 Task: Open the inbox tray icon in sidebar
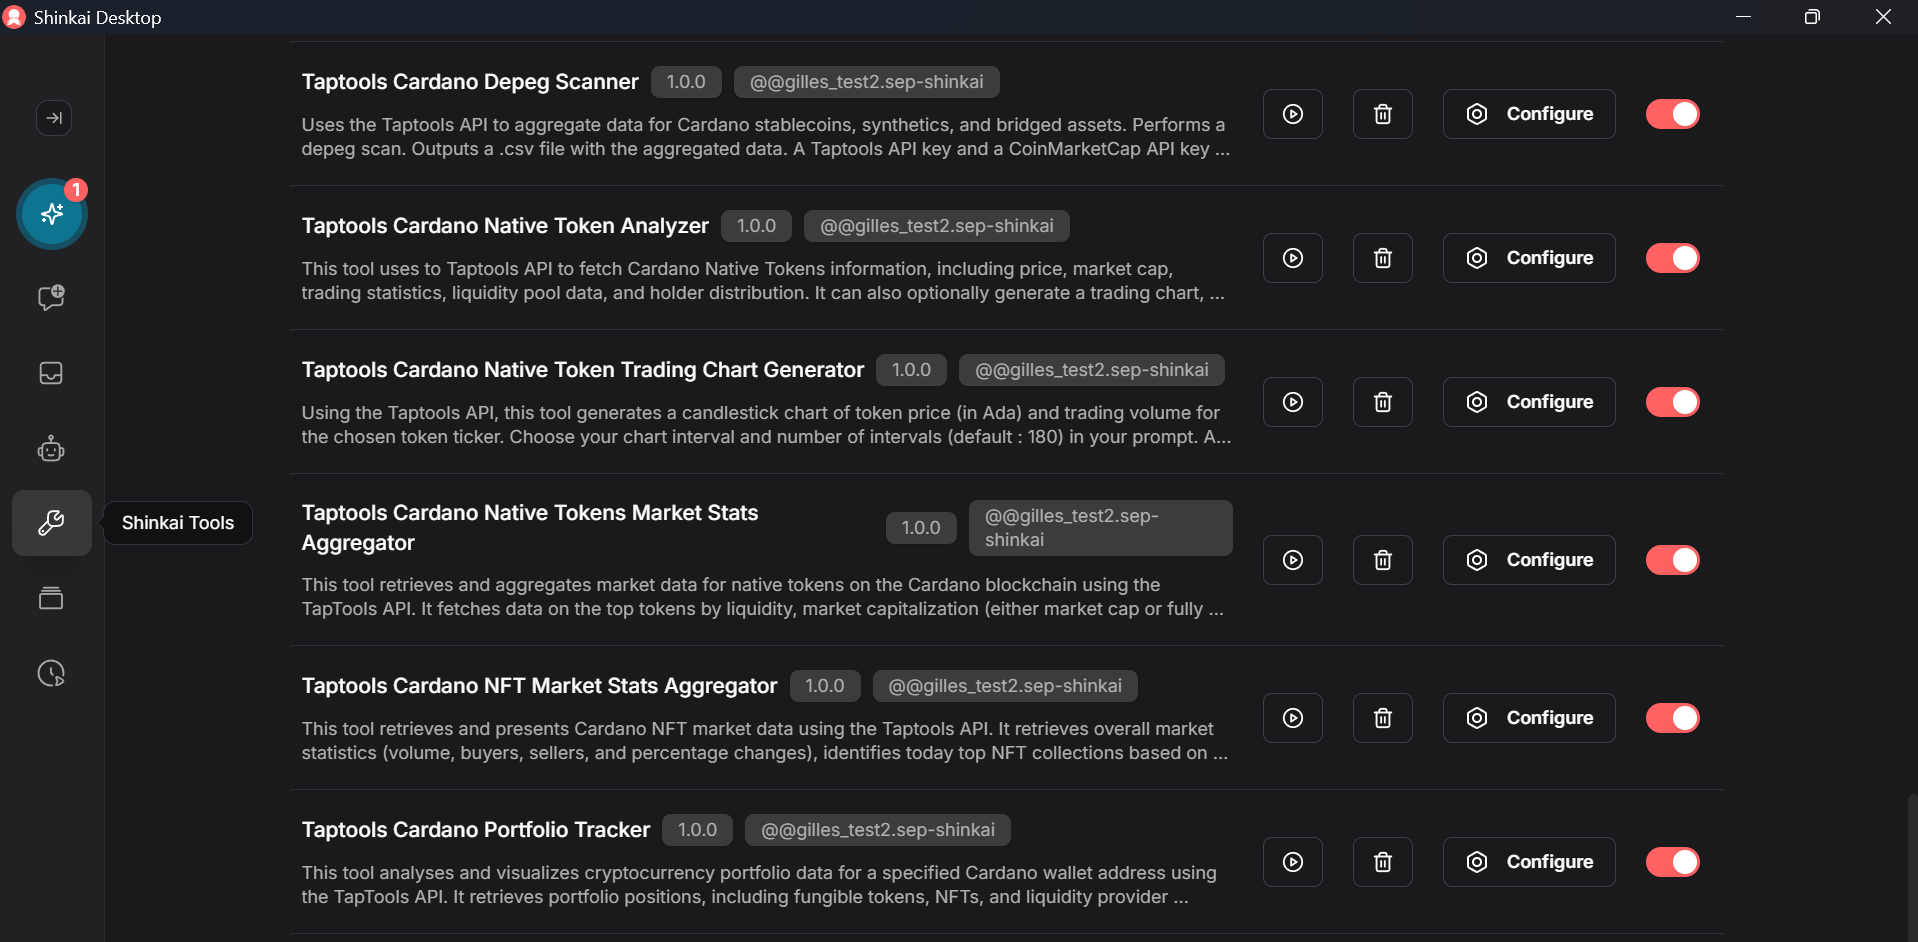pyautogui.click(x=51, y=373)
